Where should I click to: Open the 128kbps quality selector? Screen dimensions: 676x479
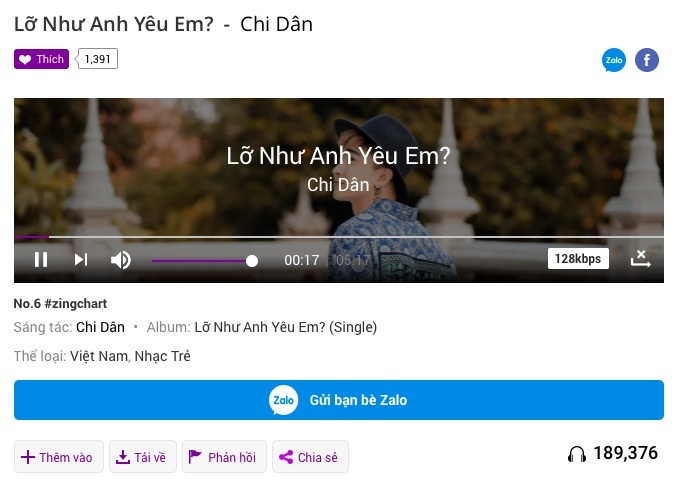click(578, 259)
